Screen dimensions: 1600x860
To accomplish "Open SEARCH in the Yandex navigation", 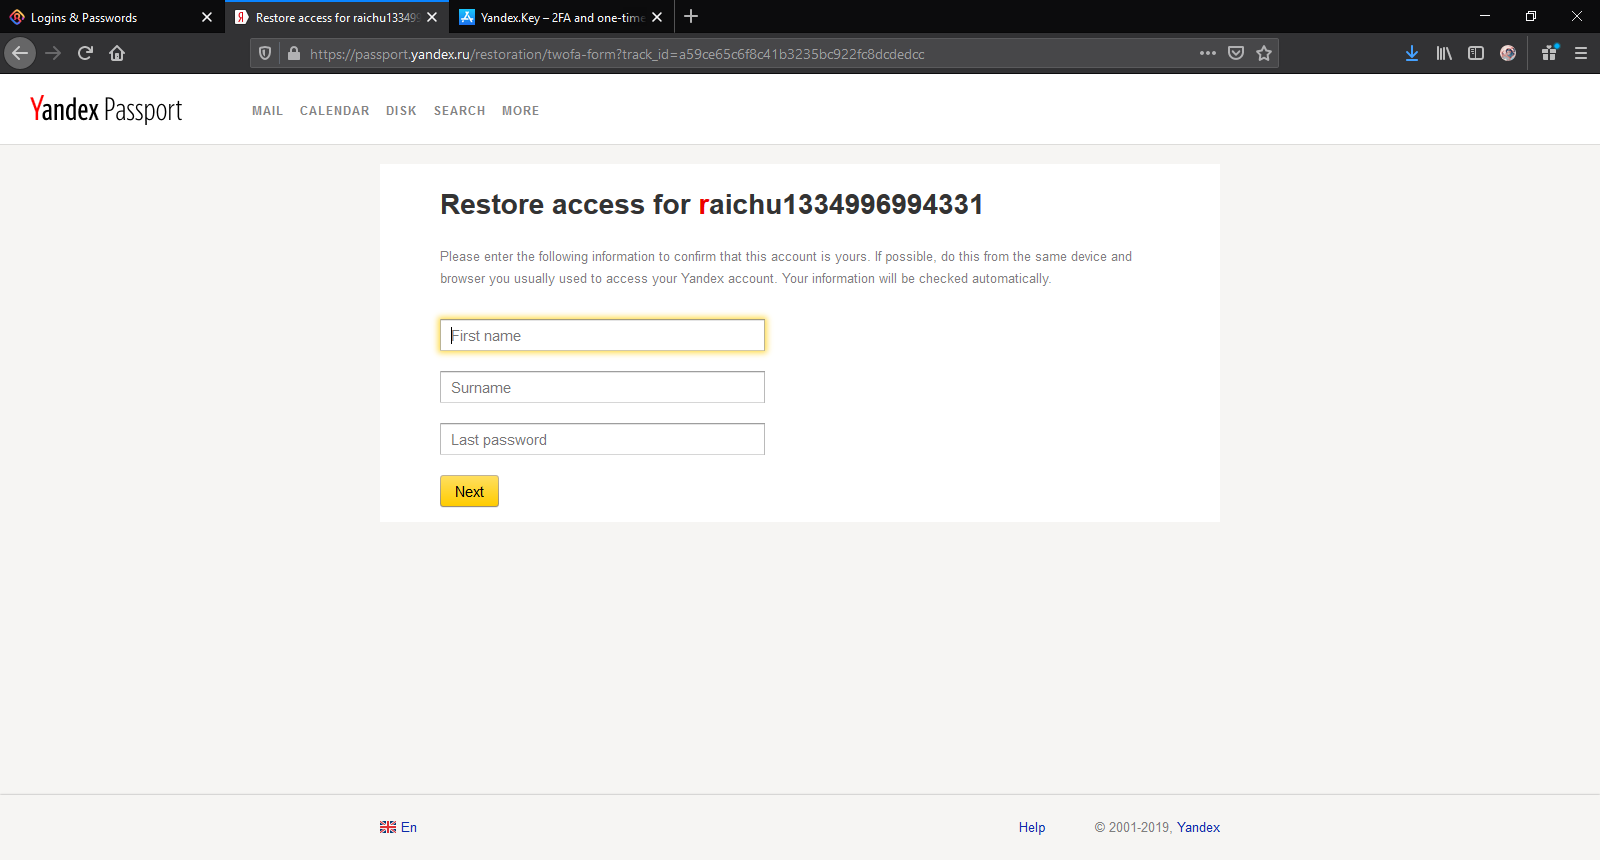I will coord(459,111).
